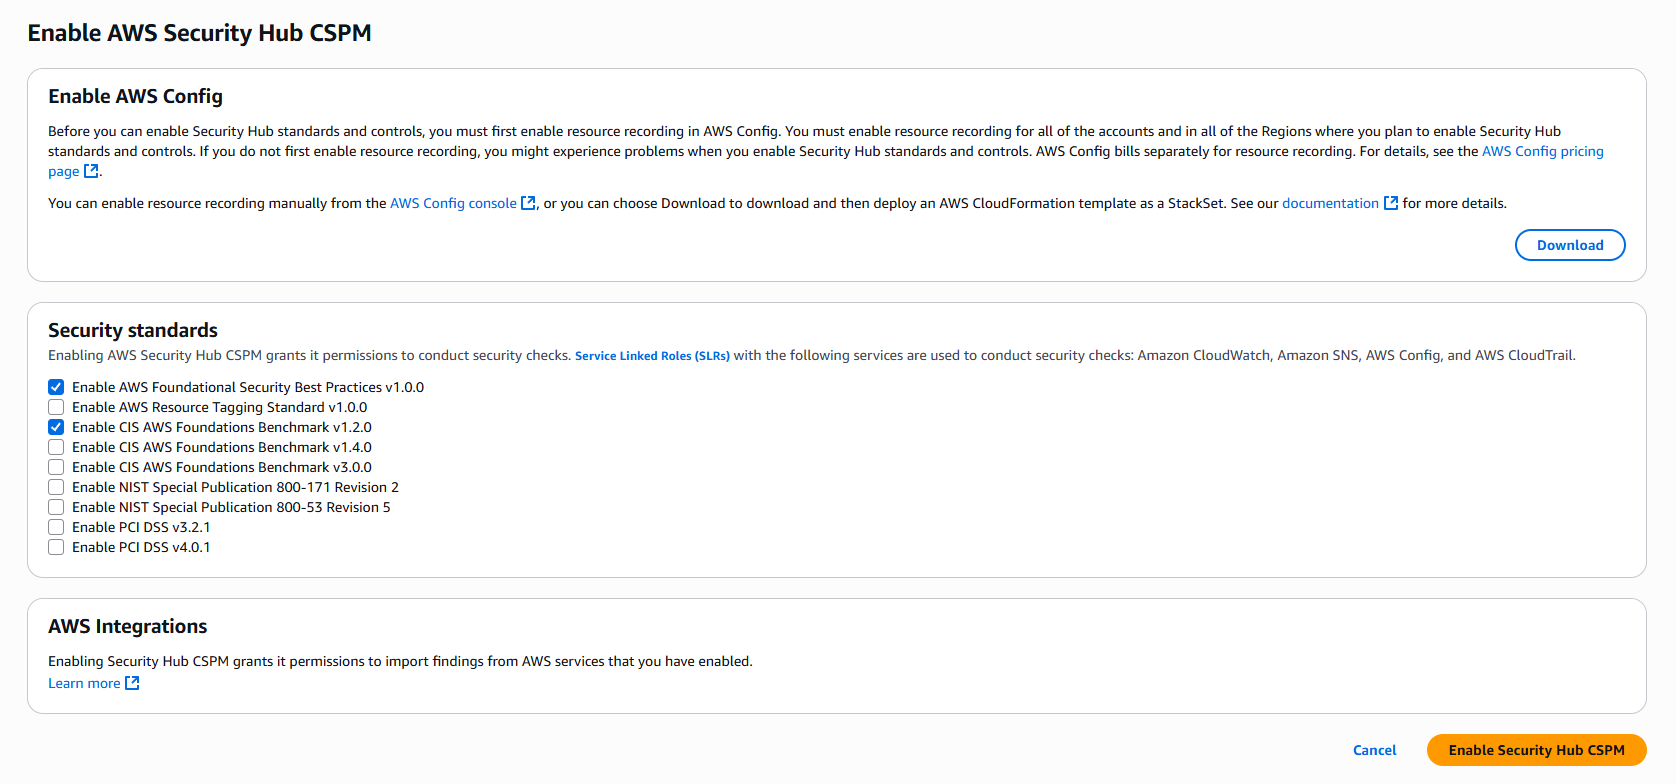The height and width of the screenshot is (784, 1676).
Task: Tick CIS AWS Foundations Benchmark v1.4.0
Action: 56,447
